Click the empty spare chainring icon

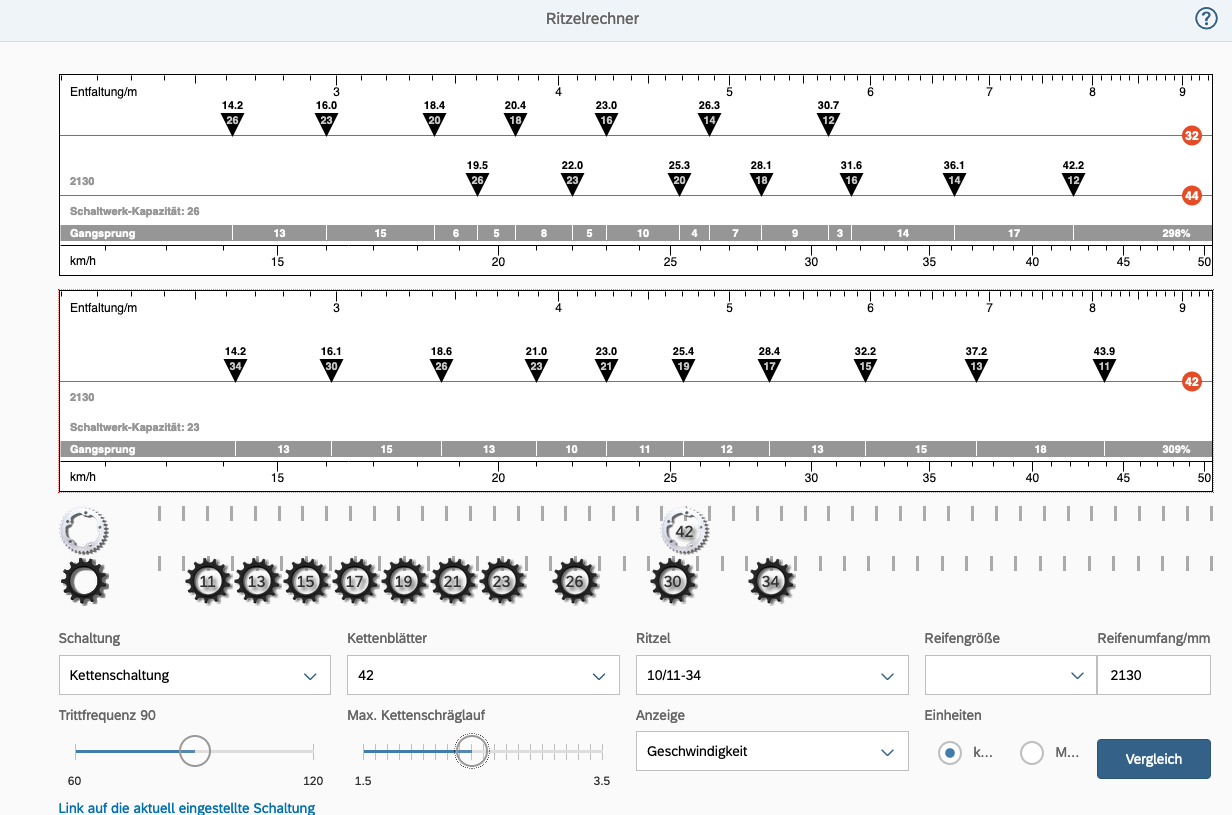[84, 529]
